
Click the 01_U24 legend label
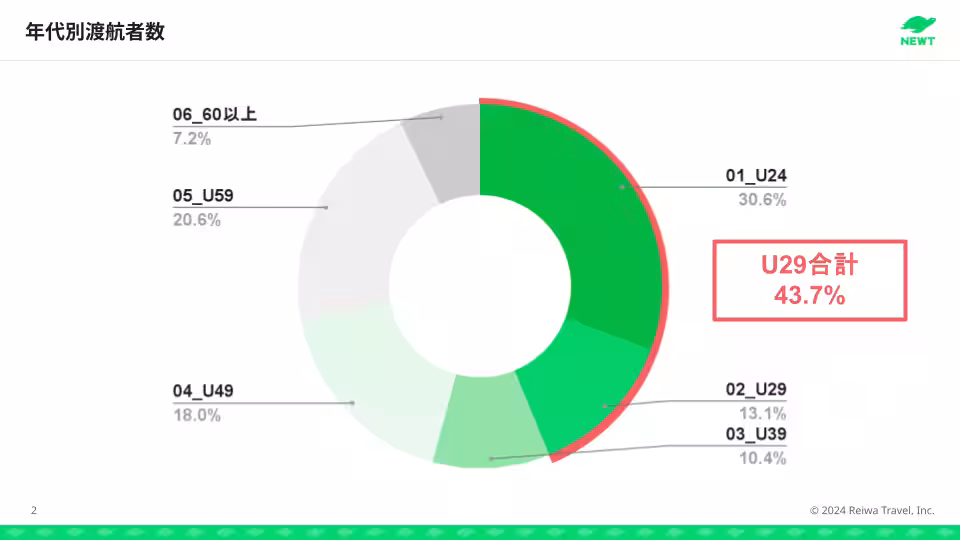click(756, 176)
